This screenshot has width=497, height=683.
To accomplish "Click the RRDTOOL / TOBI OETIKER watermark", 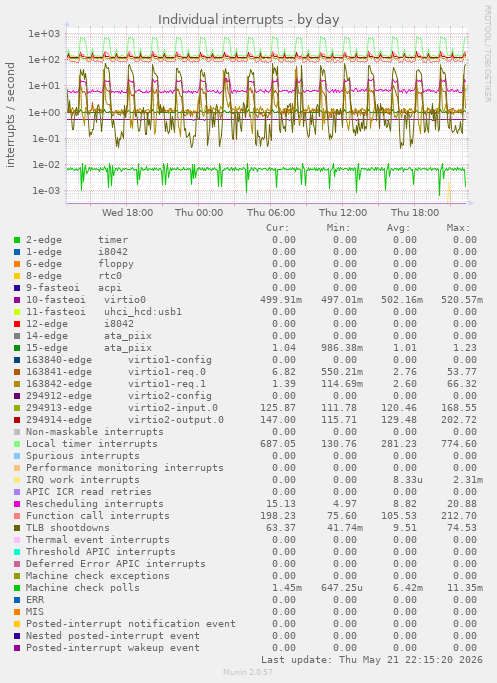I will (487, 54).
